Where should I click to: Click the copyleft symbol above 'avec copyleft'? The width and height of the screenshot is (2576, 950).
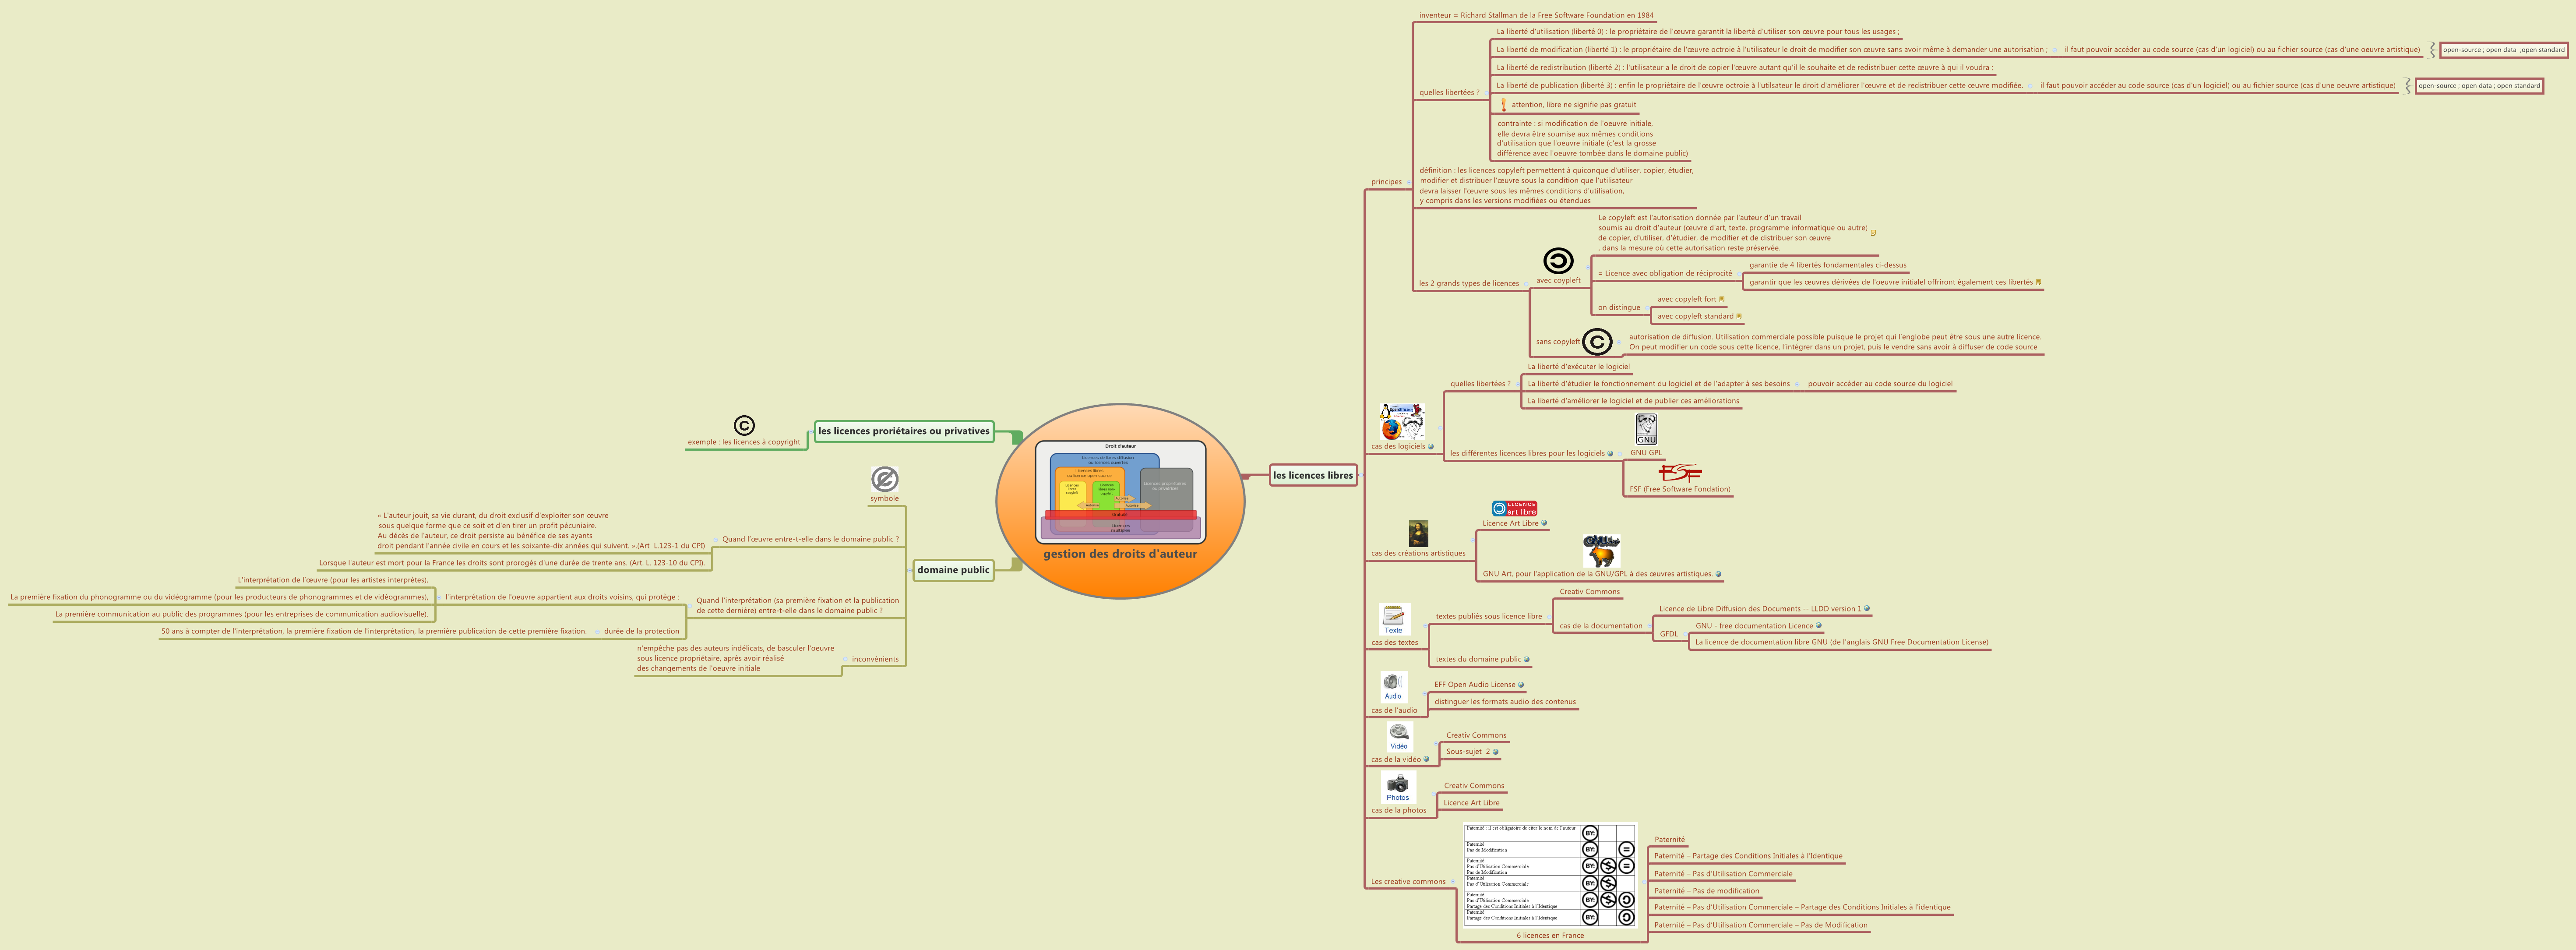point(1558,261)
